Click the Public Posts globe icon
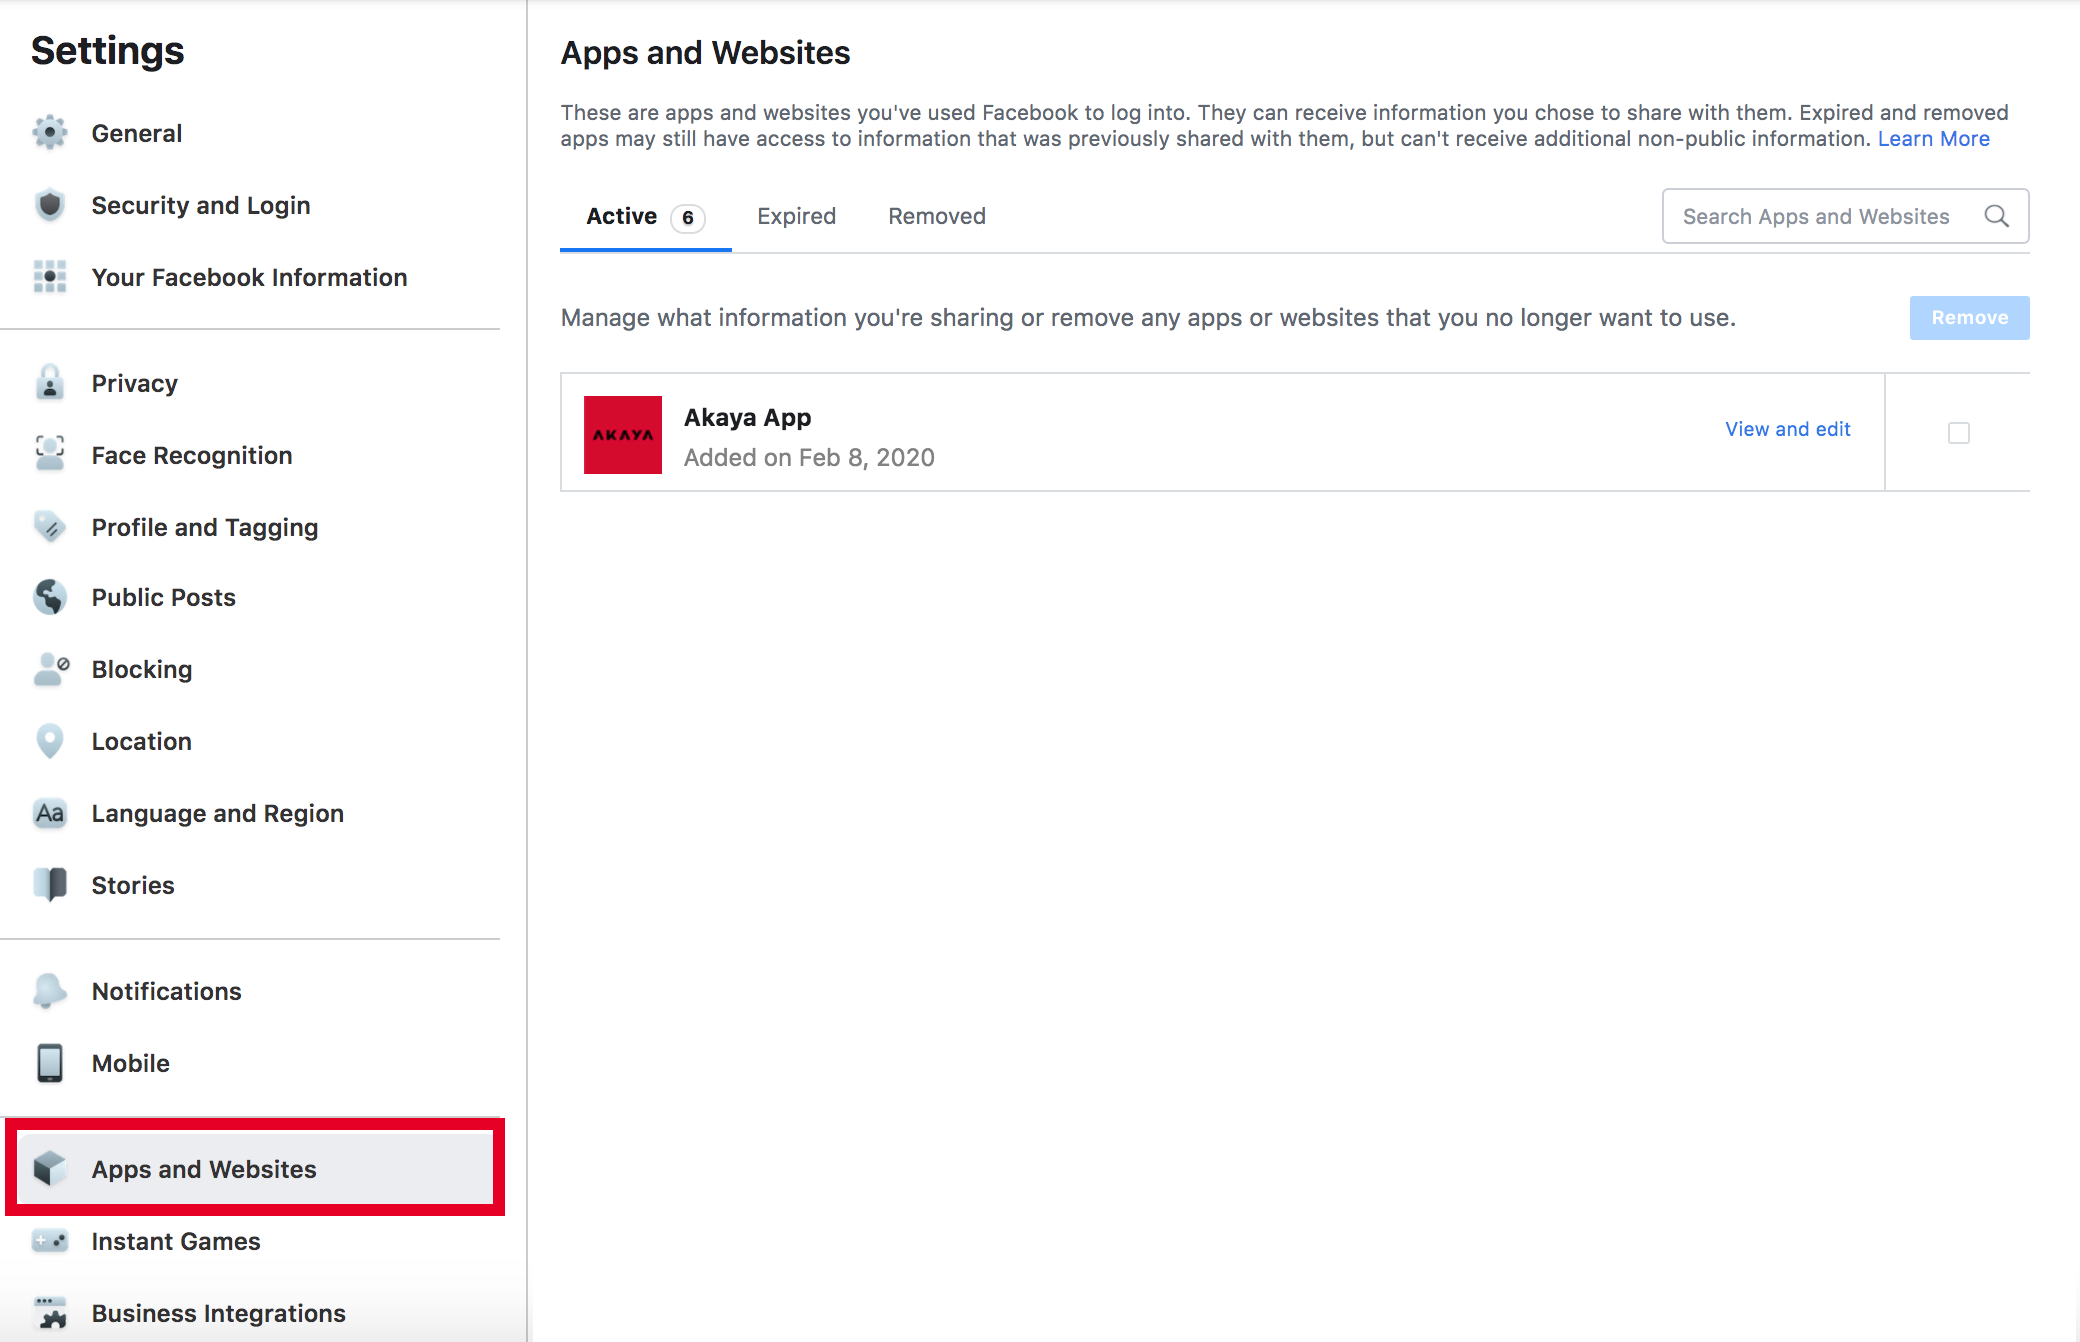The width and height of the screenshot is (2080, 1342). (49, 597)
